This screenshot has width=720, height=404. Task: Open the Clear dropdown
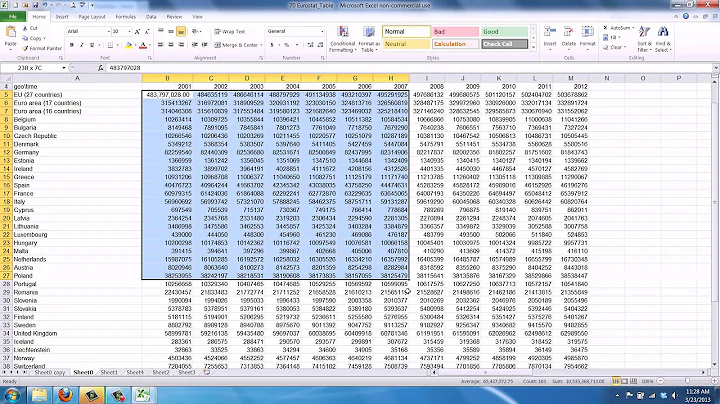tap(614, 47)
